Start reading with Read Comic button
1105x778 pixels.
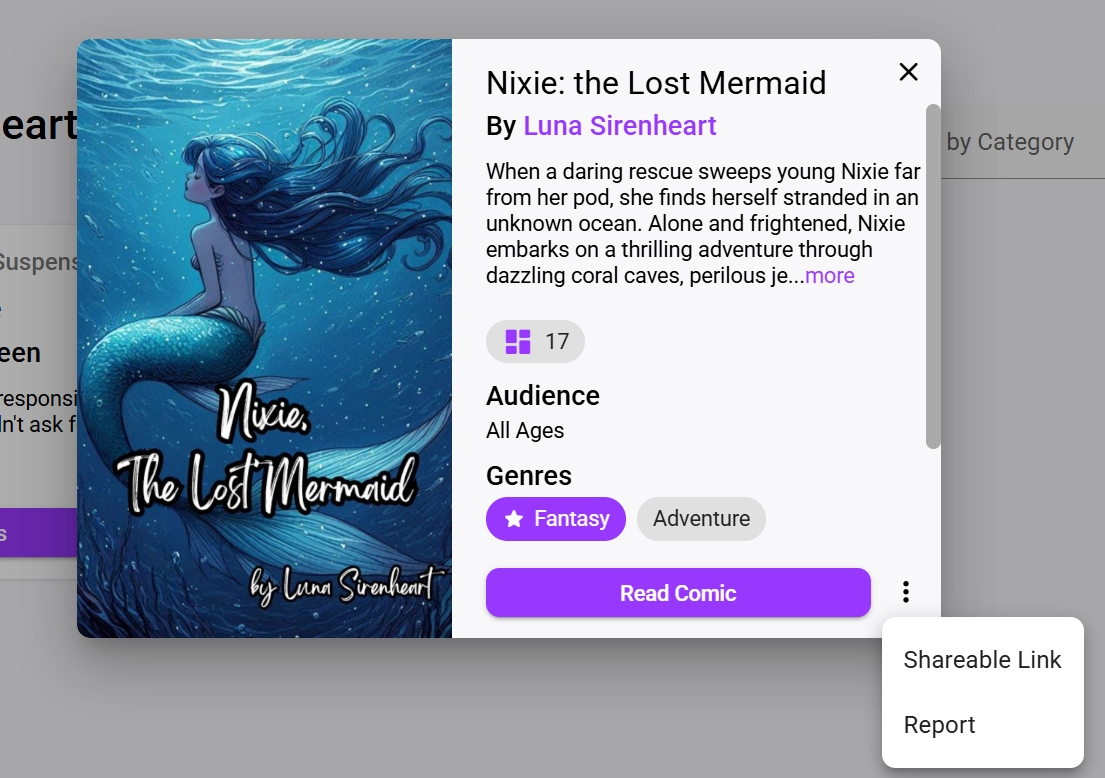(678, 593)
